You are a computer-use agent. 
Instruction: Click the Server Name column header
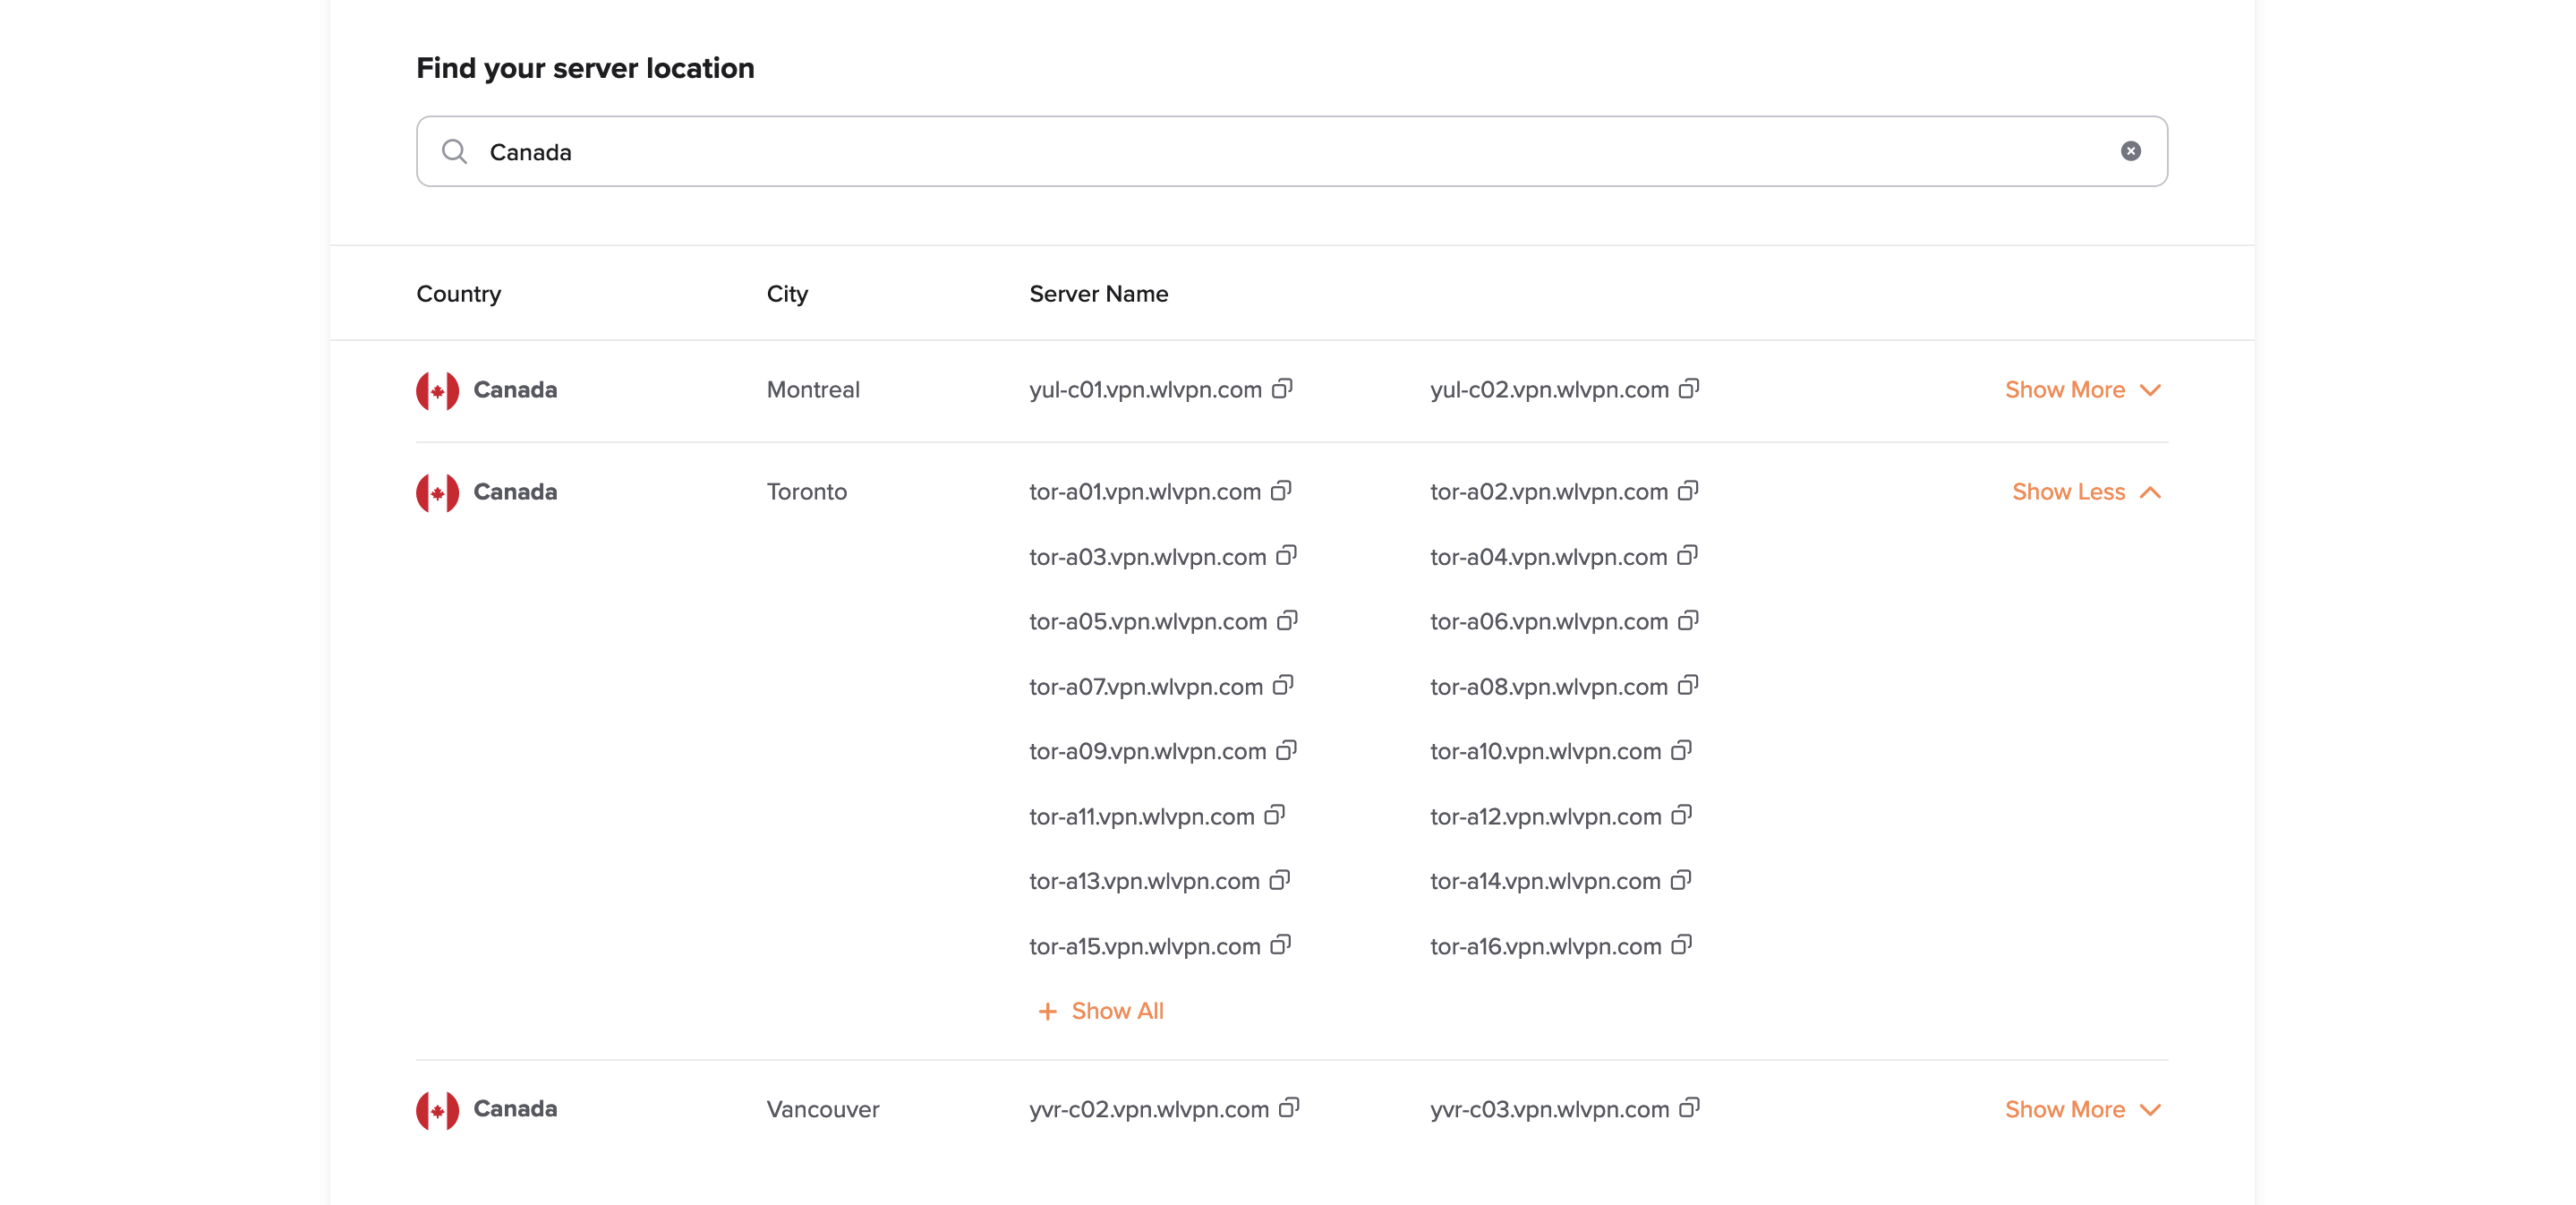click(x=1099, y=294)
